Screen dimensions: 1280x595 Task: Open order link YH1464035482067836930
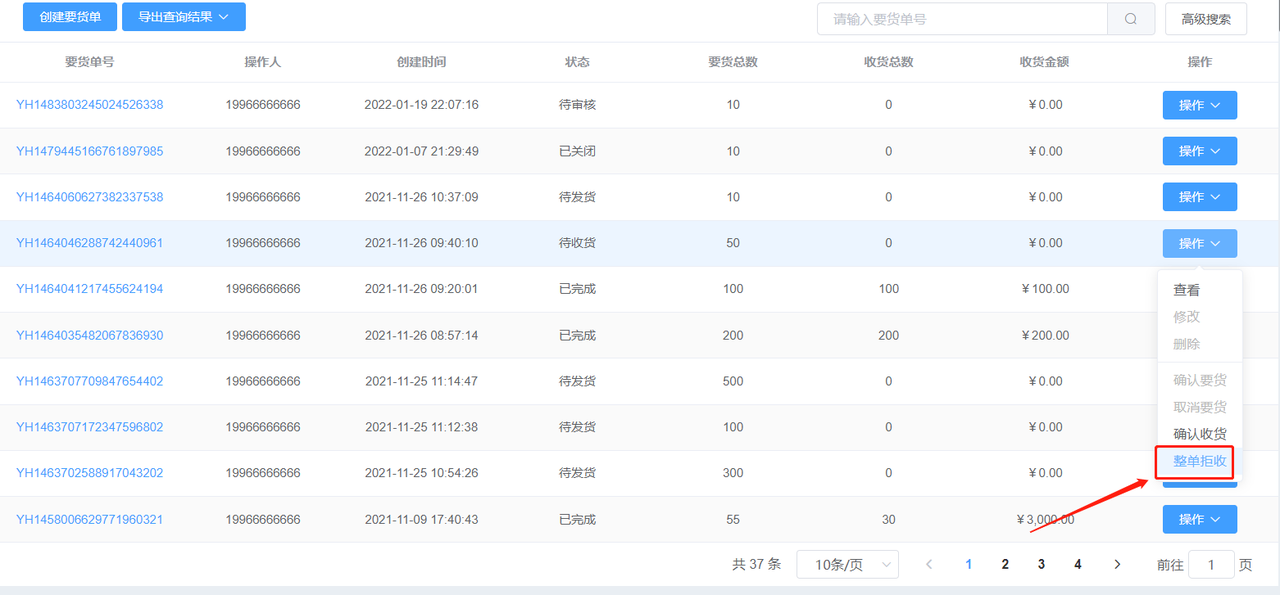(90, 335)
